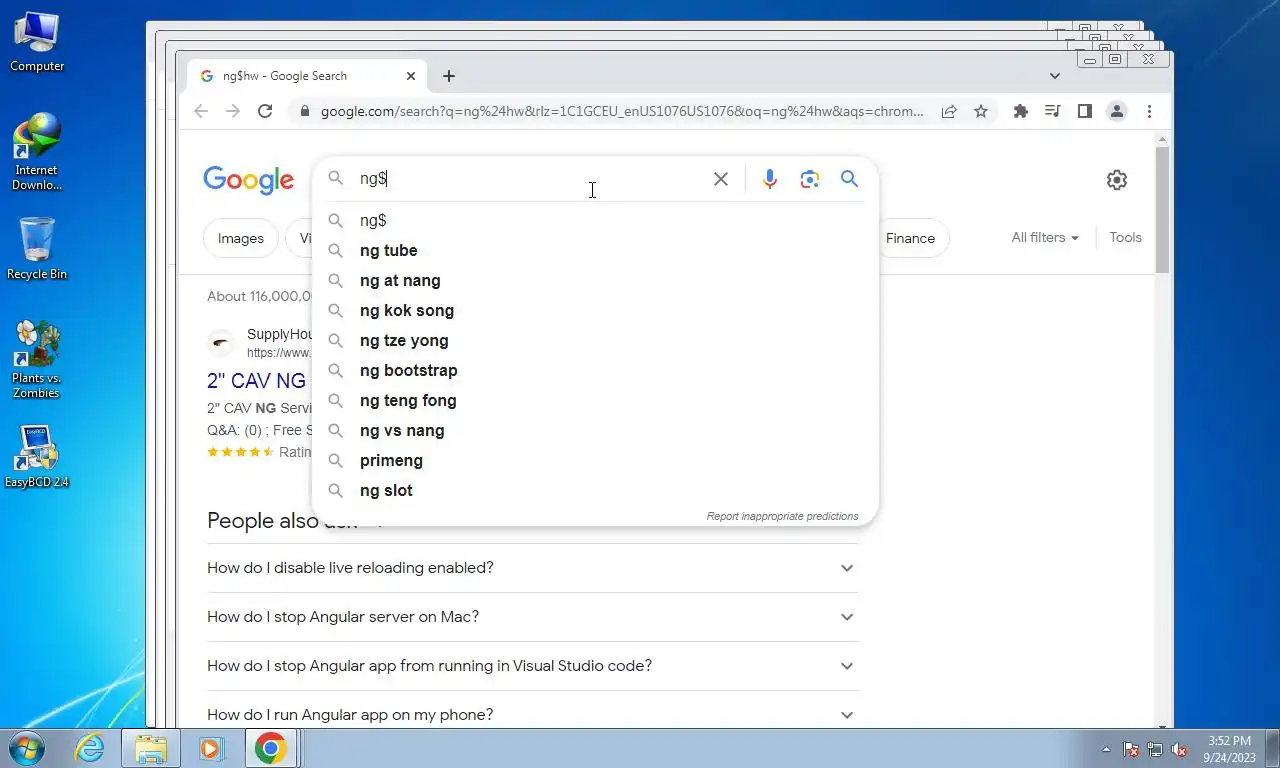This screenshot has width=1280, height=768.
Task: Choose suggestion 'ng slot'
Action: coord(596,490)
